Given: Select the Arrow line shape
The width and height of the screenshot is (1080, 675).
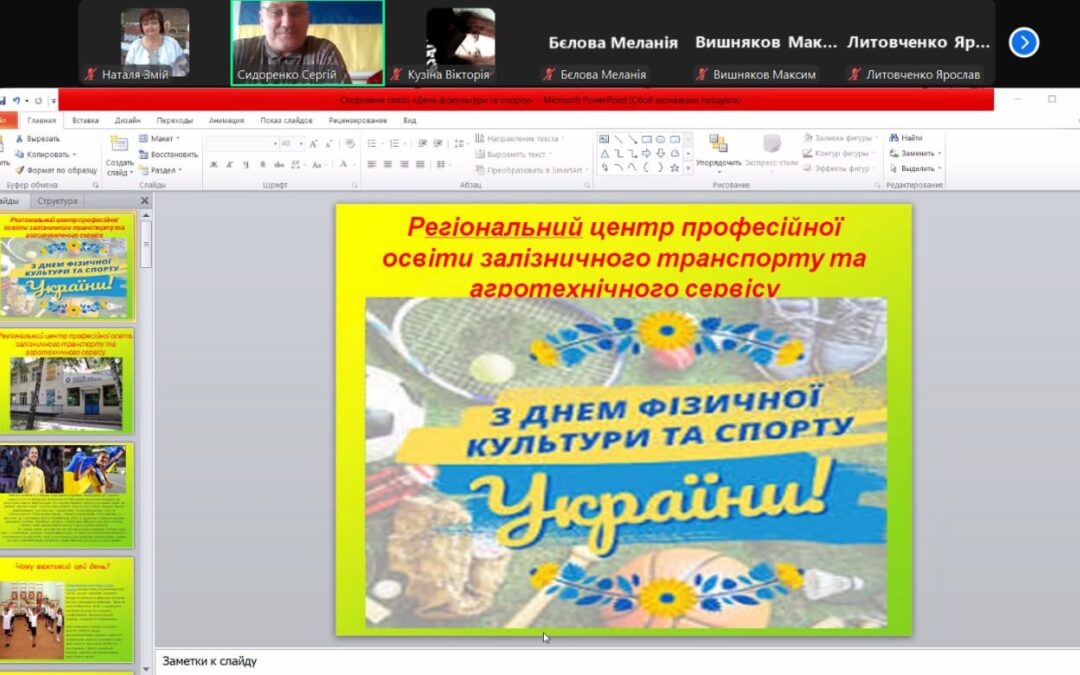Looking at the screenshot, I should (x=632, y=139).
